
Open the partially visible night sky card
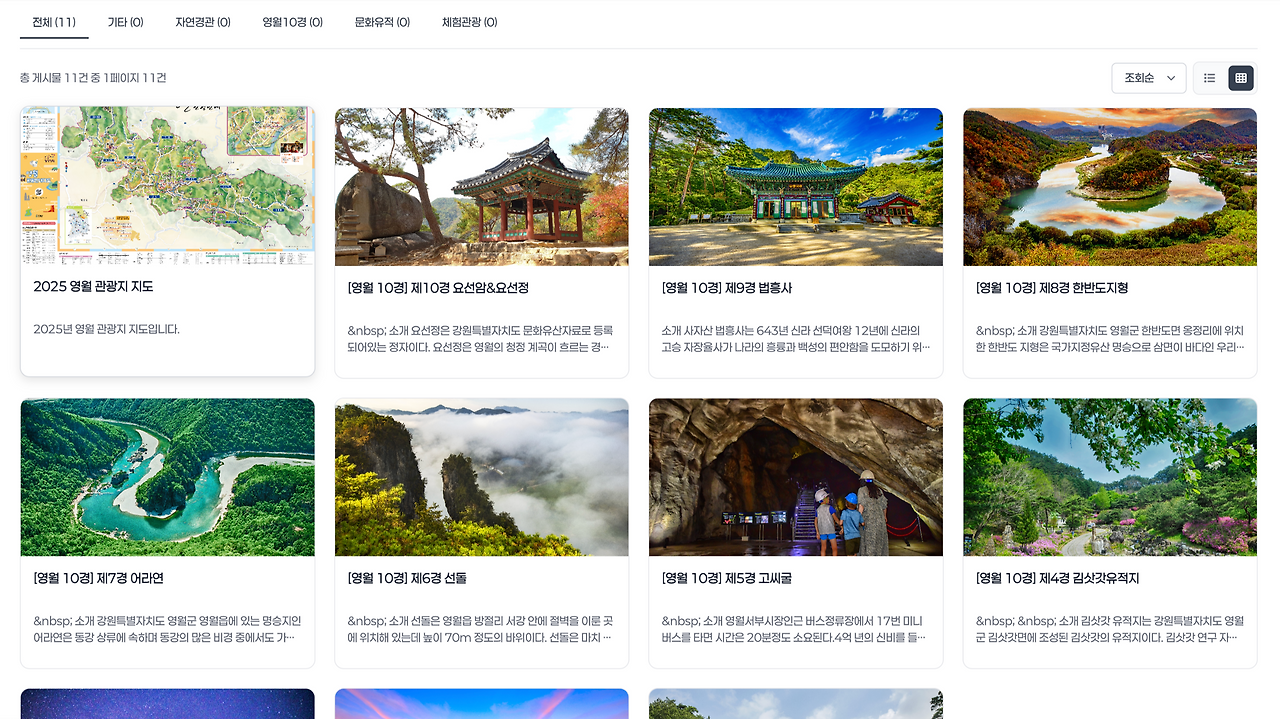tap(167, 704)
